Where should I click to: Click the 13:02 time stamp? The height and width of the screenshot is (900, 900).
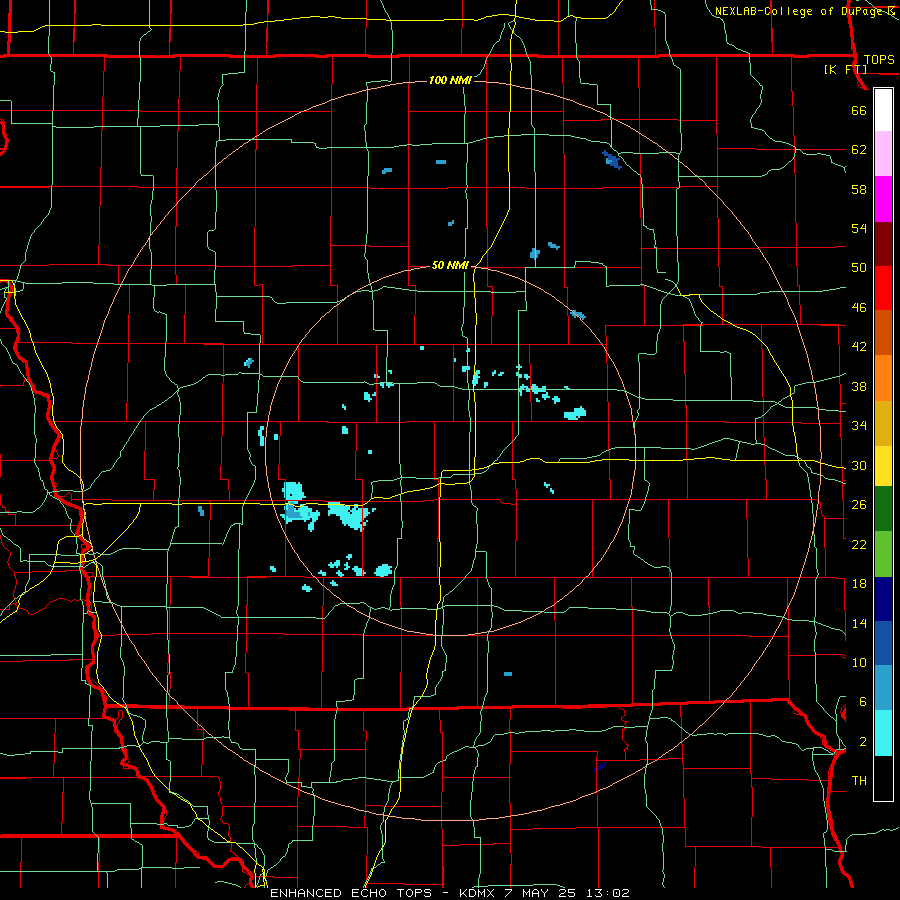607,893
